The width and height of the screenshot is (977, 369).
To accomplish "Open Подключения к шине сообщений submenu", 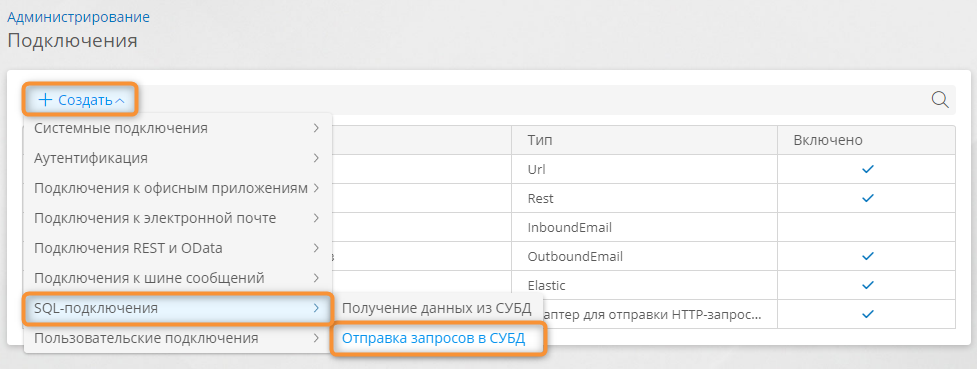I will (178, 277).
